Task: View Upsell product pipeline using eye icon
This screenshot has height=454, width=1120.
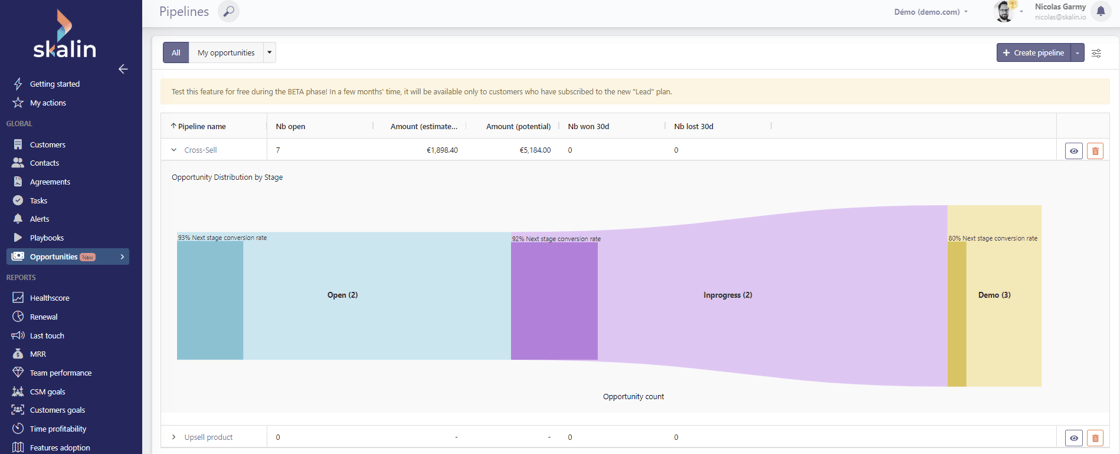Action: click(1074, 438)
